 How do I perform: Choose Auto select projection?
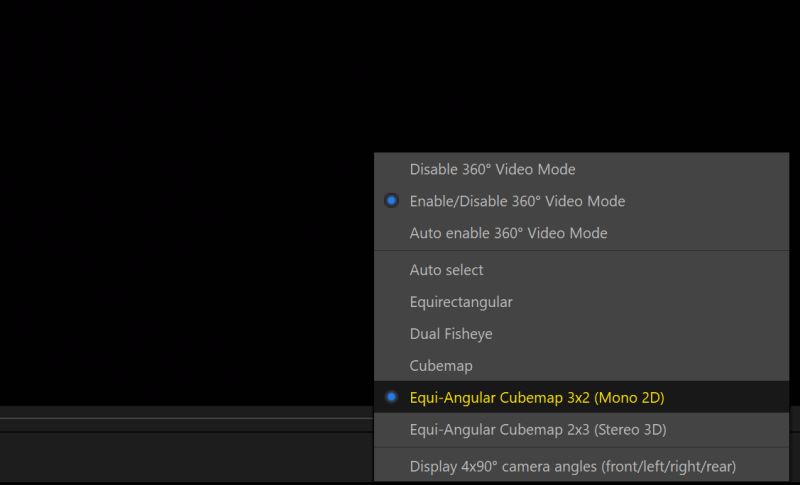(582, 270)
